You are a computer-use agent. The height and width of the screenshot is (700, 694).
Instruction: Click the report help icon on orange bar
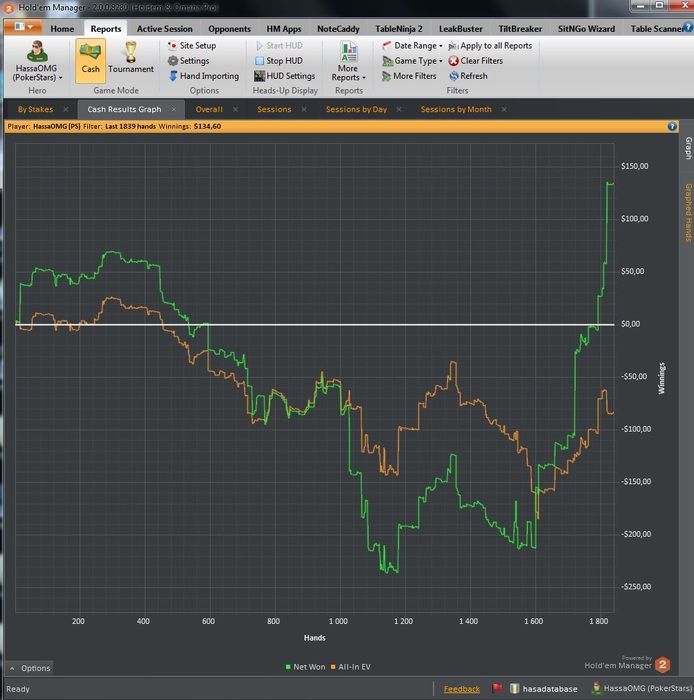click(x=672, y=126)
